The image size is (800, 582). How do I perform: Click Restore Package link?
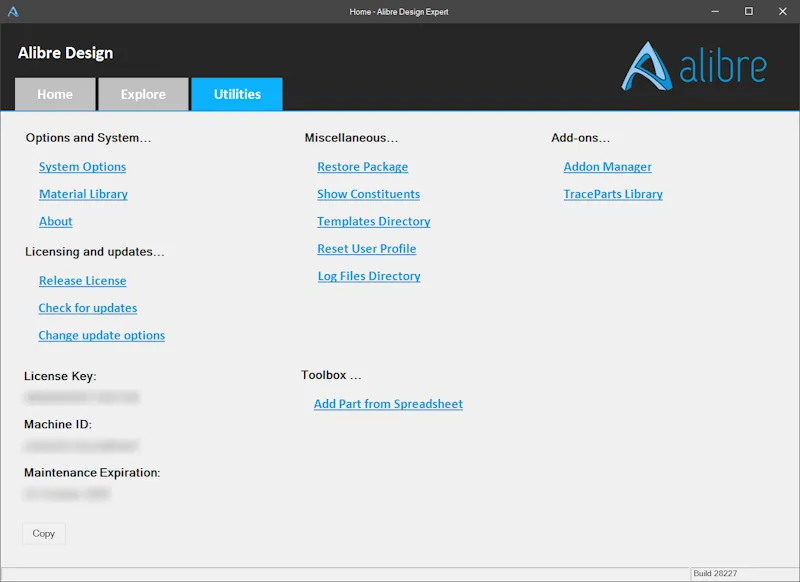point(363,167)
